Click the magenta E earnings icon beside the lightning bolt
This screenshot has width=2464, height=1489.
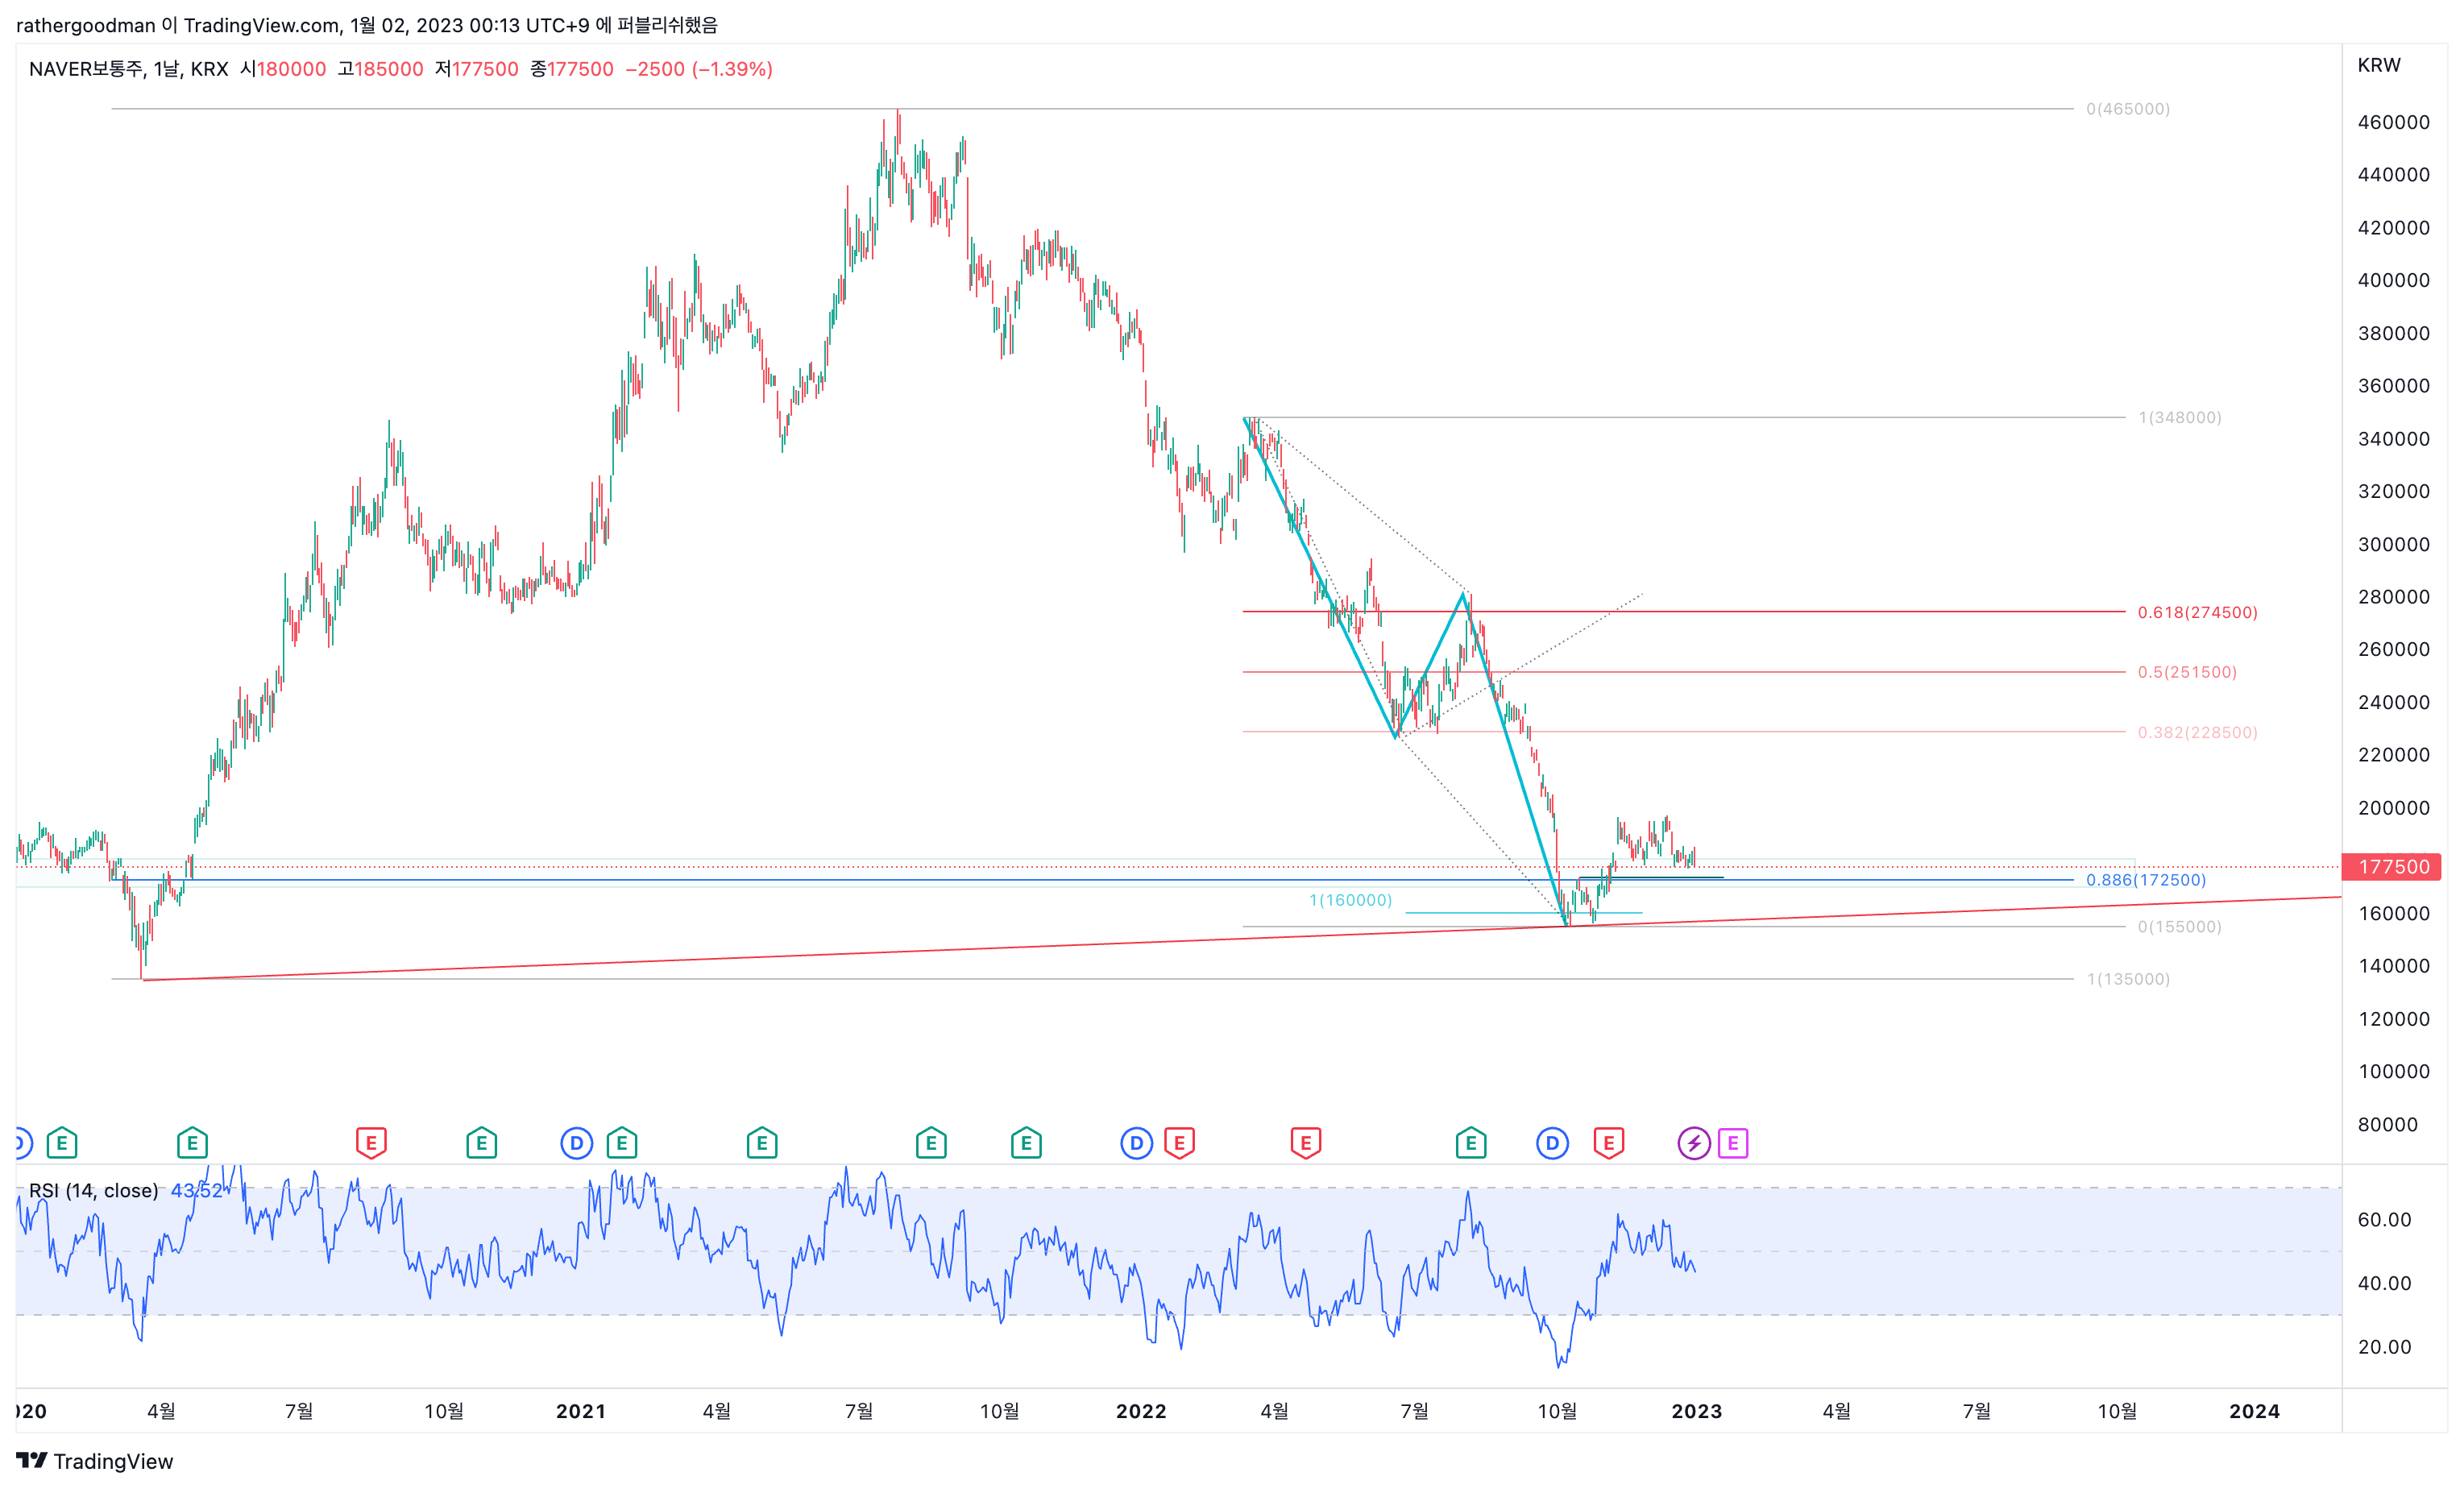pos(1733,1143)
